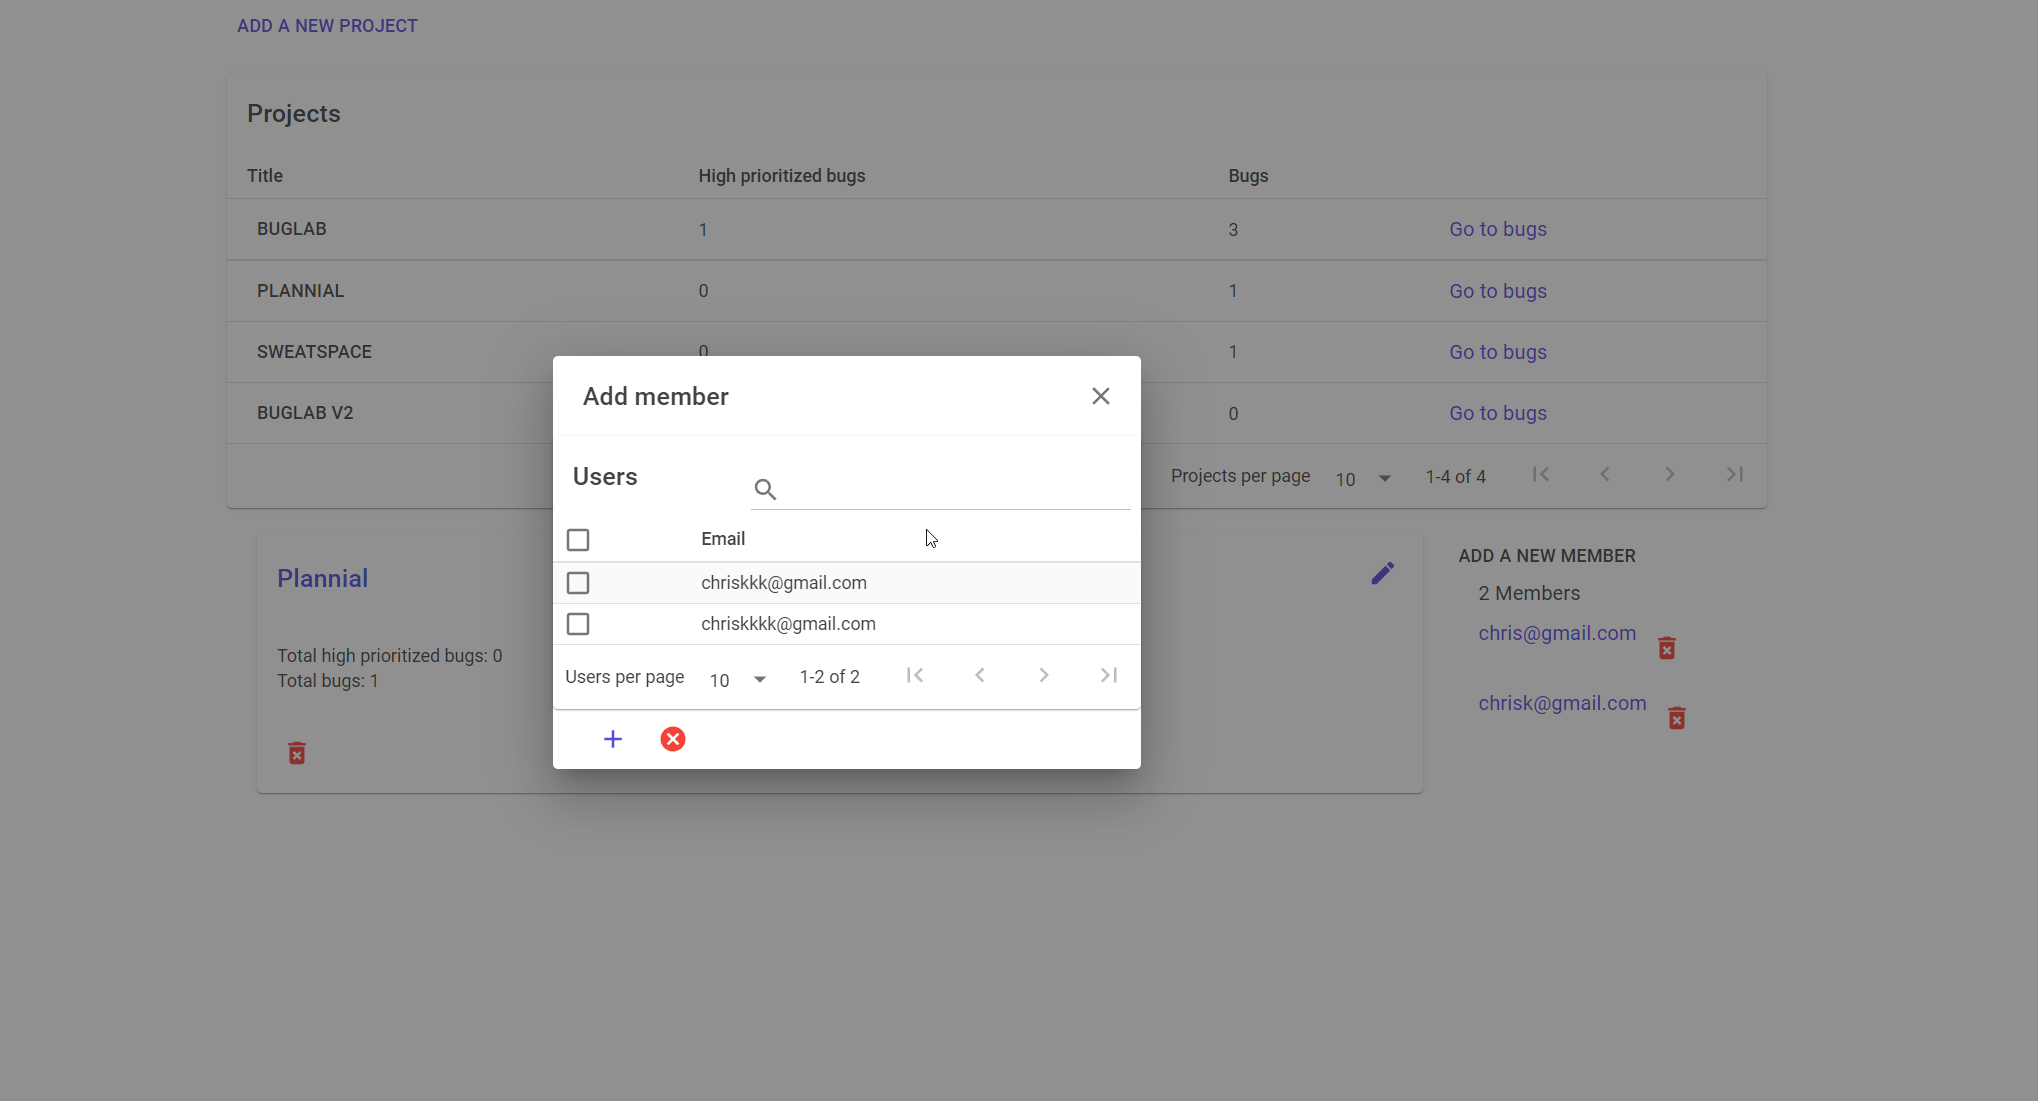
Task: Go to next users page arrow
Action: 1043,676
